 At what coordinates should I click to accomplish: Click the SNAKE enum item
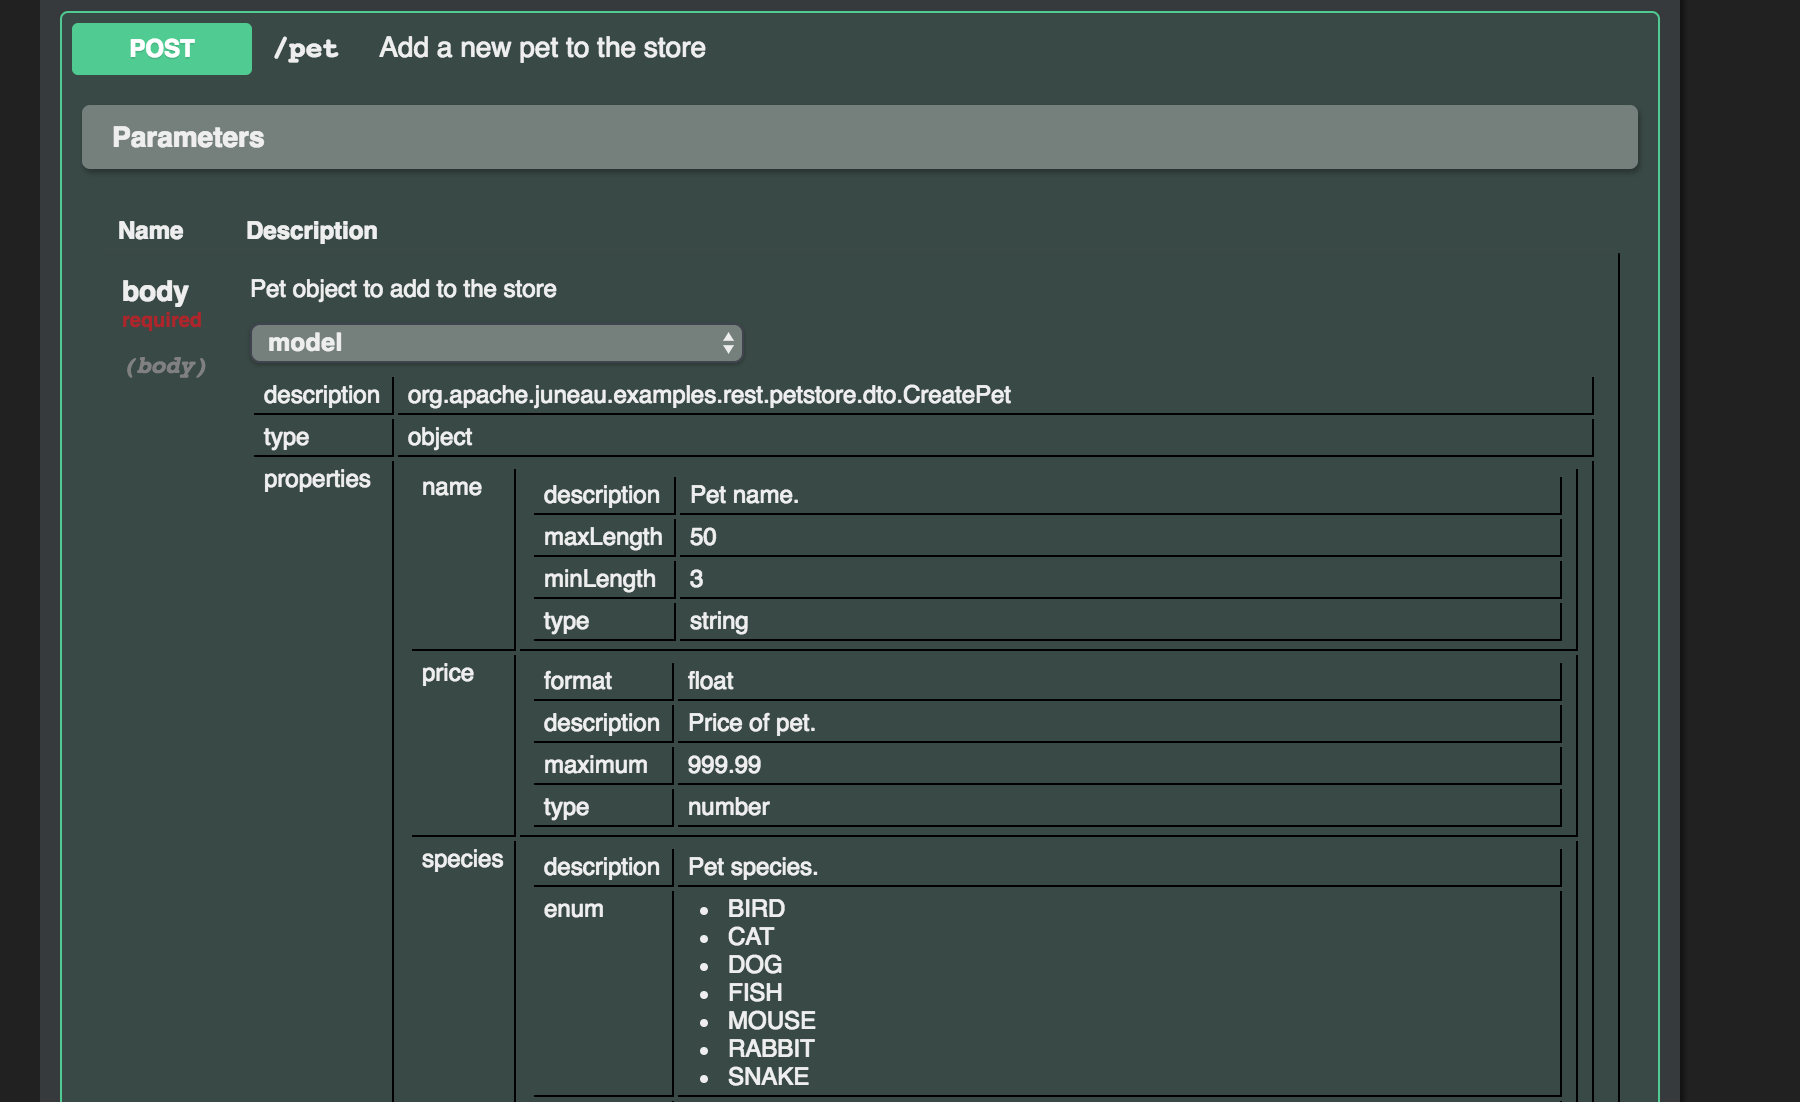(x=768, y=1077)
